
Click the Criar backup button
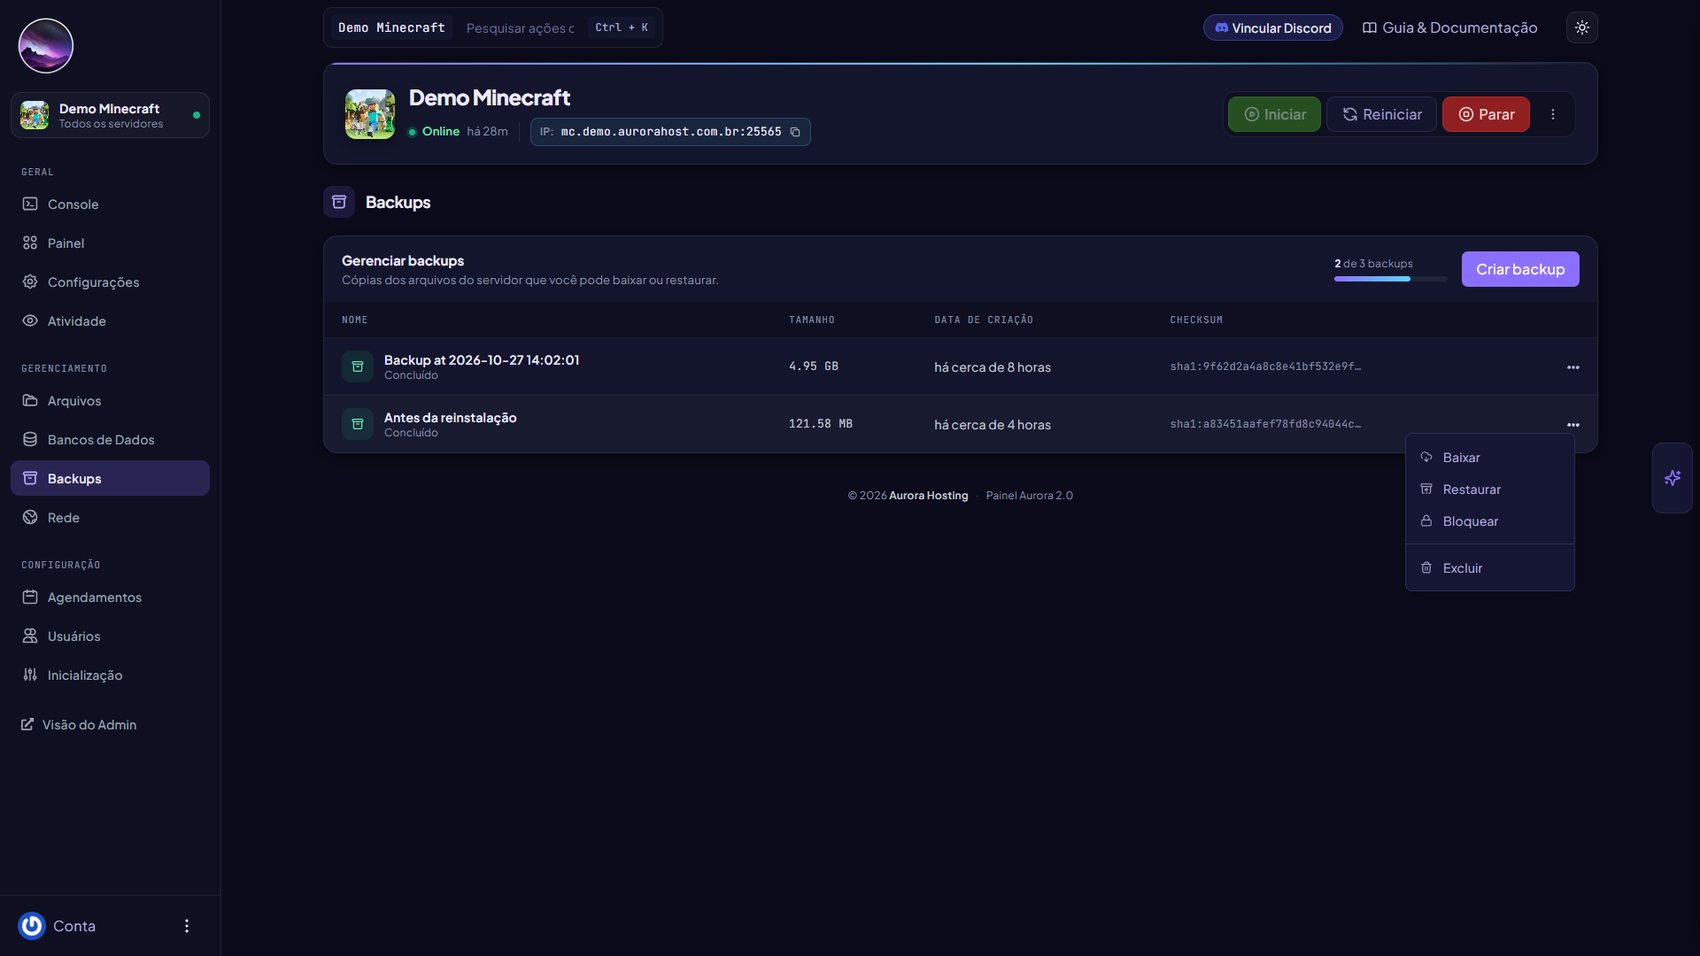click(x=1520, y=269)
